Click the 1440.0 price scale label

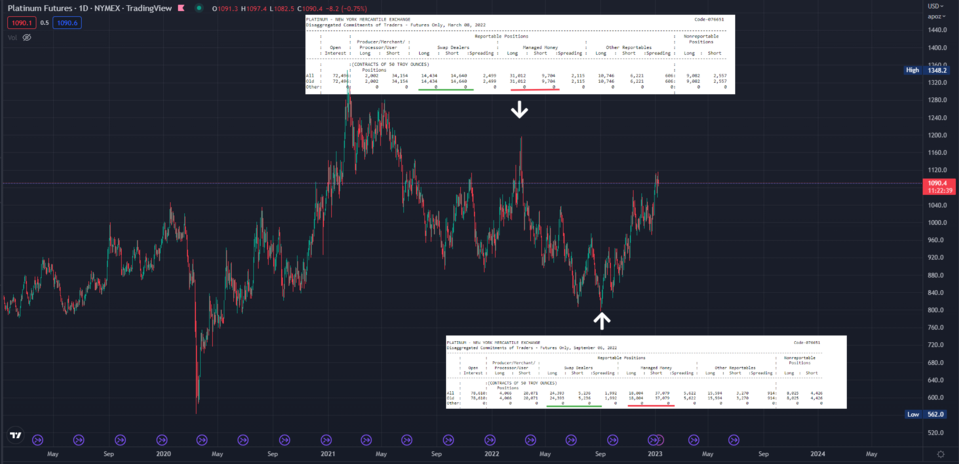tap(936, 30)
